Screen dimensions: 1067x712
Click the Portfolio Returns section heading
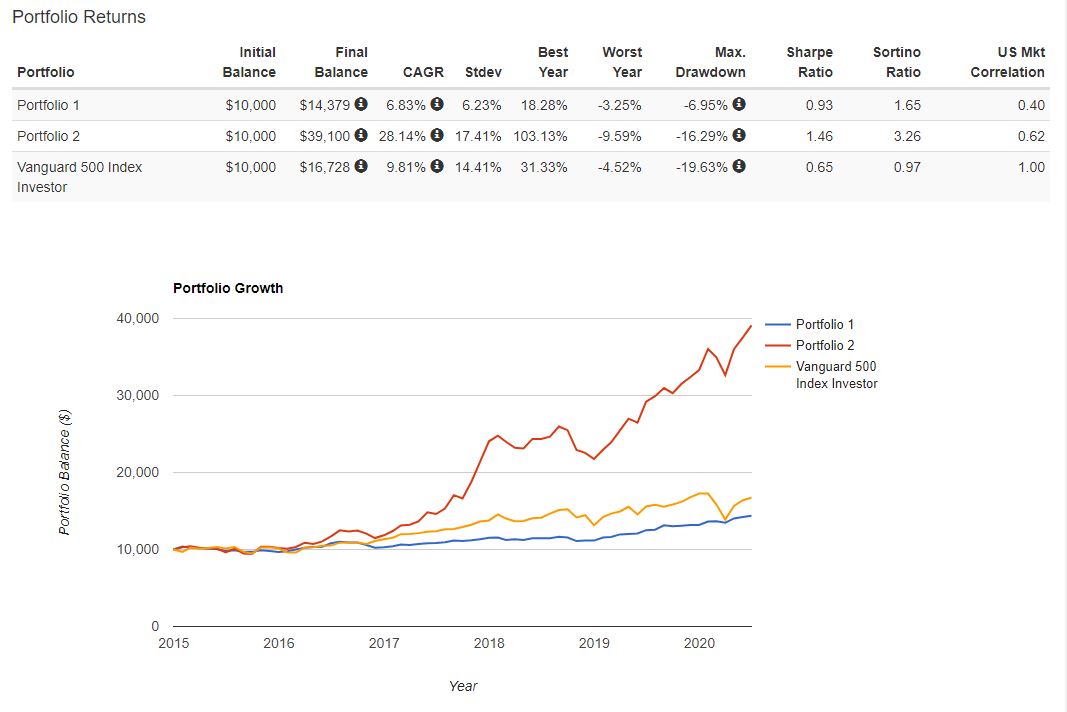(79, 17)
